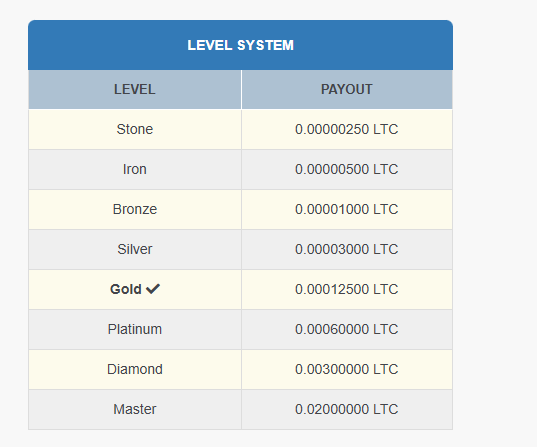Screen dimensions: 537x447
Task: Click the LEVEL SYSTEM header title
Action: coord(240,45)
